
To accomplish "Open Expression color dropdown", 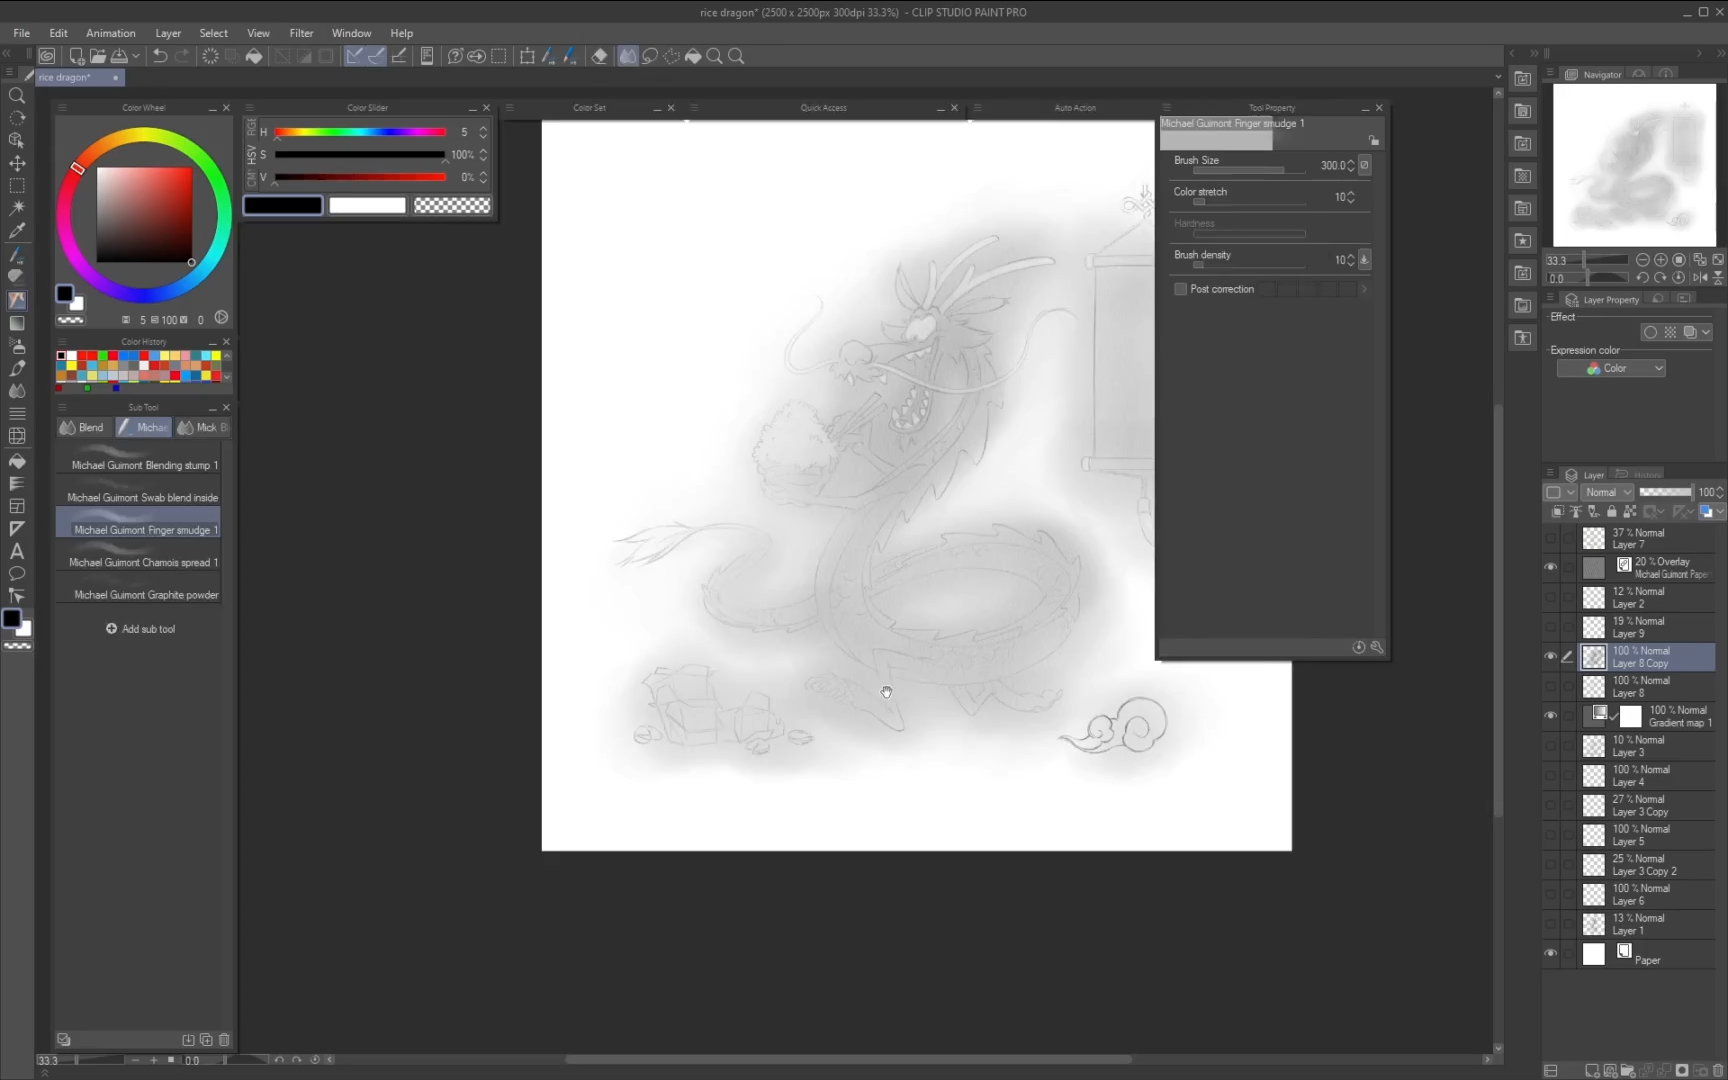I will (1611, 369).
